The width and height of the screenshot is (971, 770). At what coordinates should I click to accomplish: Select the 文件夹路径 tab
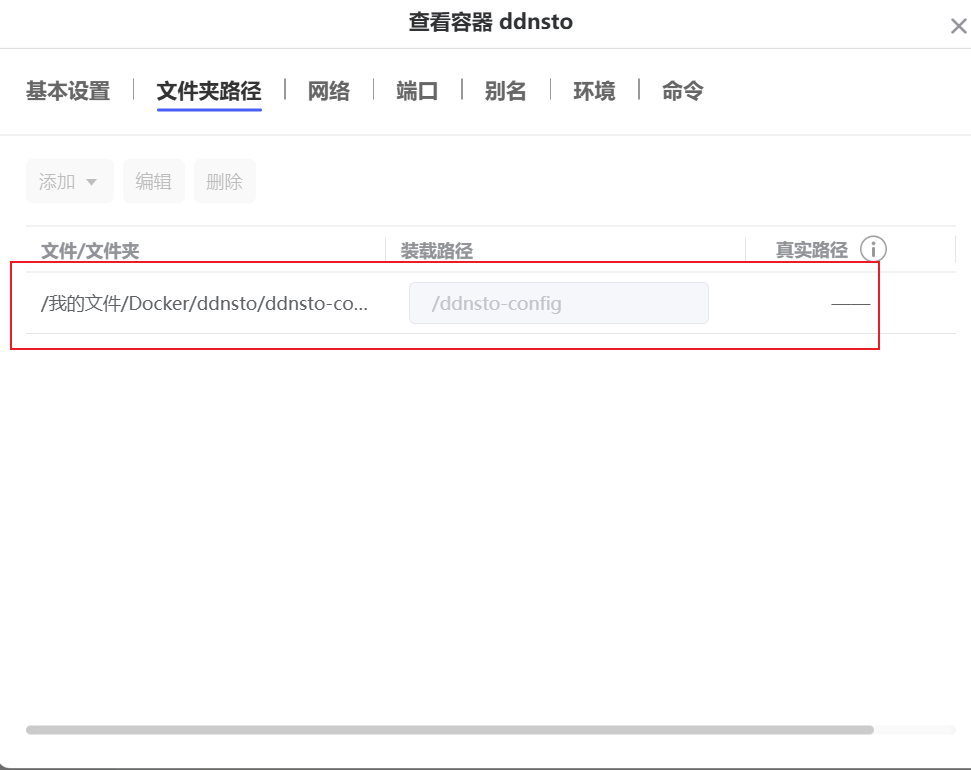209,91
